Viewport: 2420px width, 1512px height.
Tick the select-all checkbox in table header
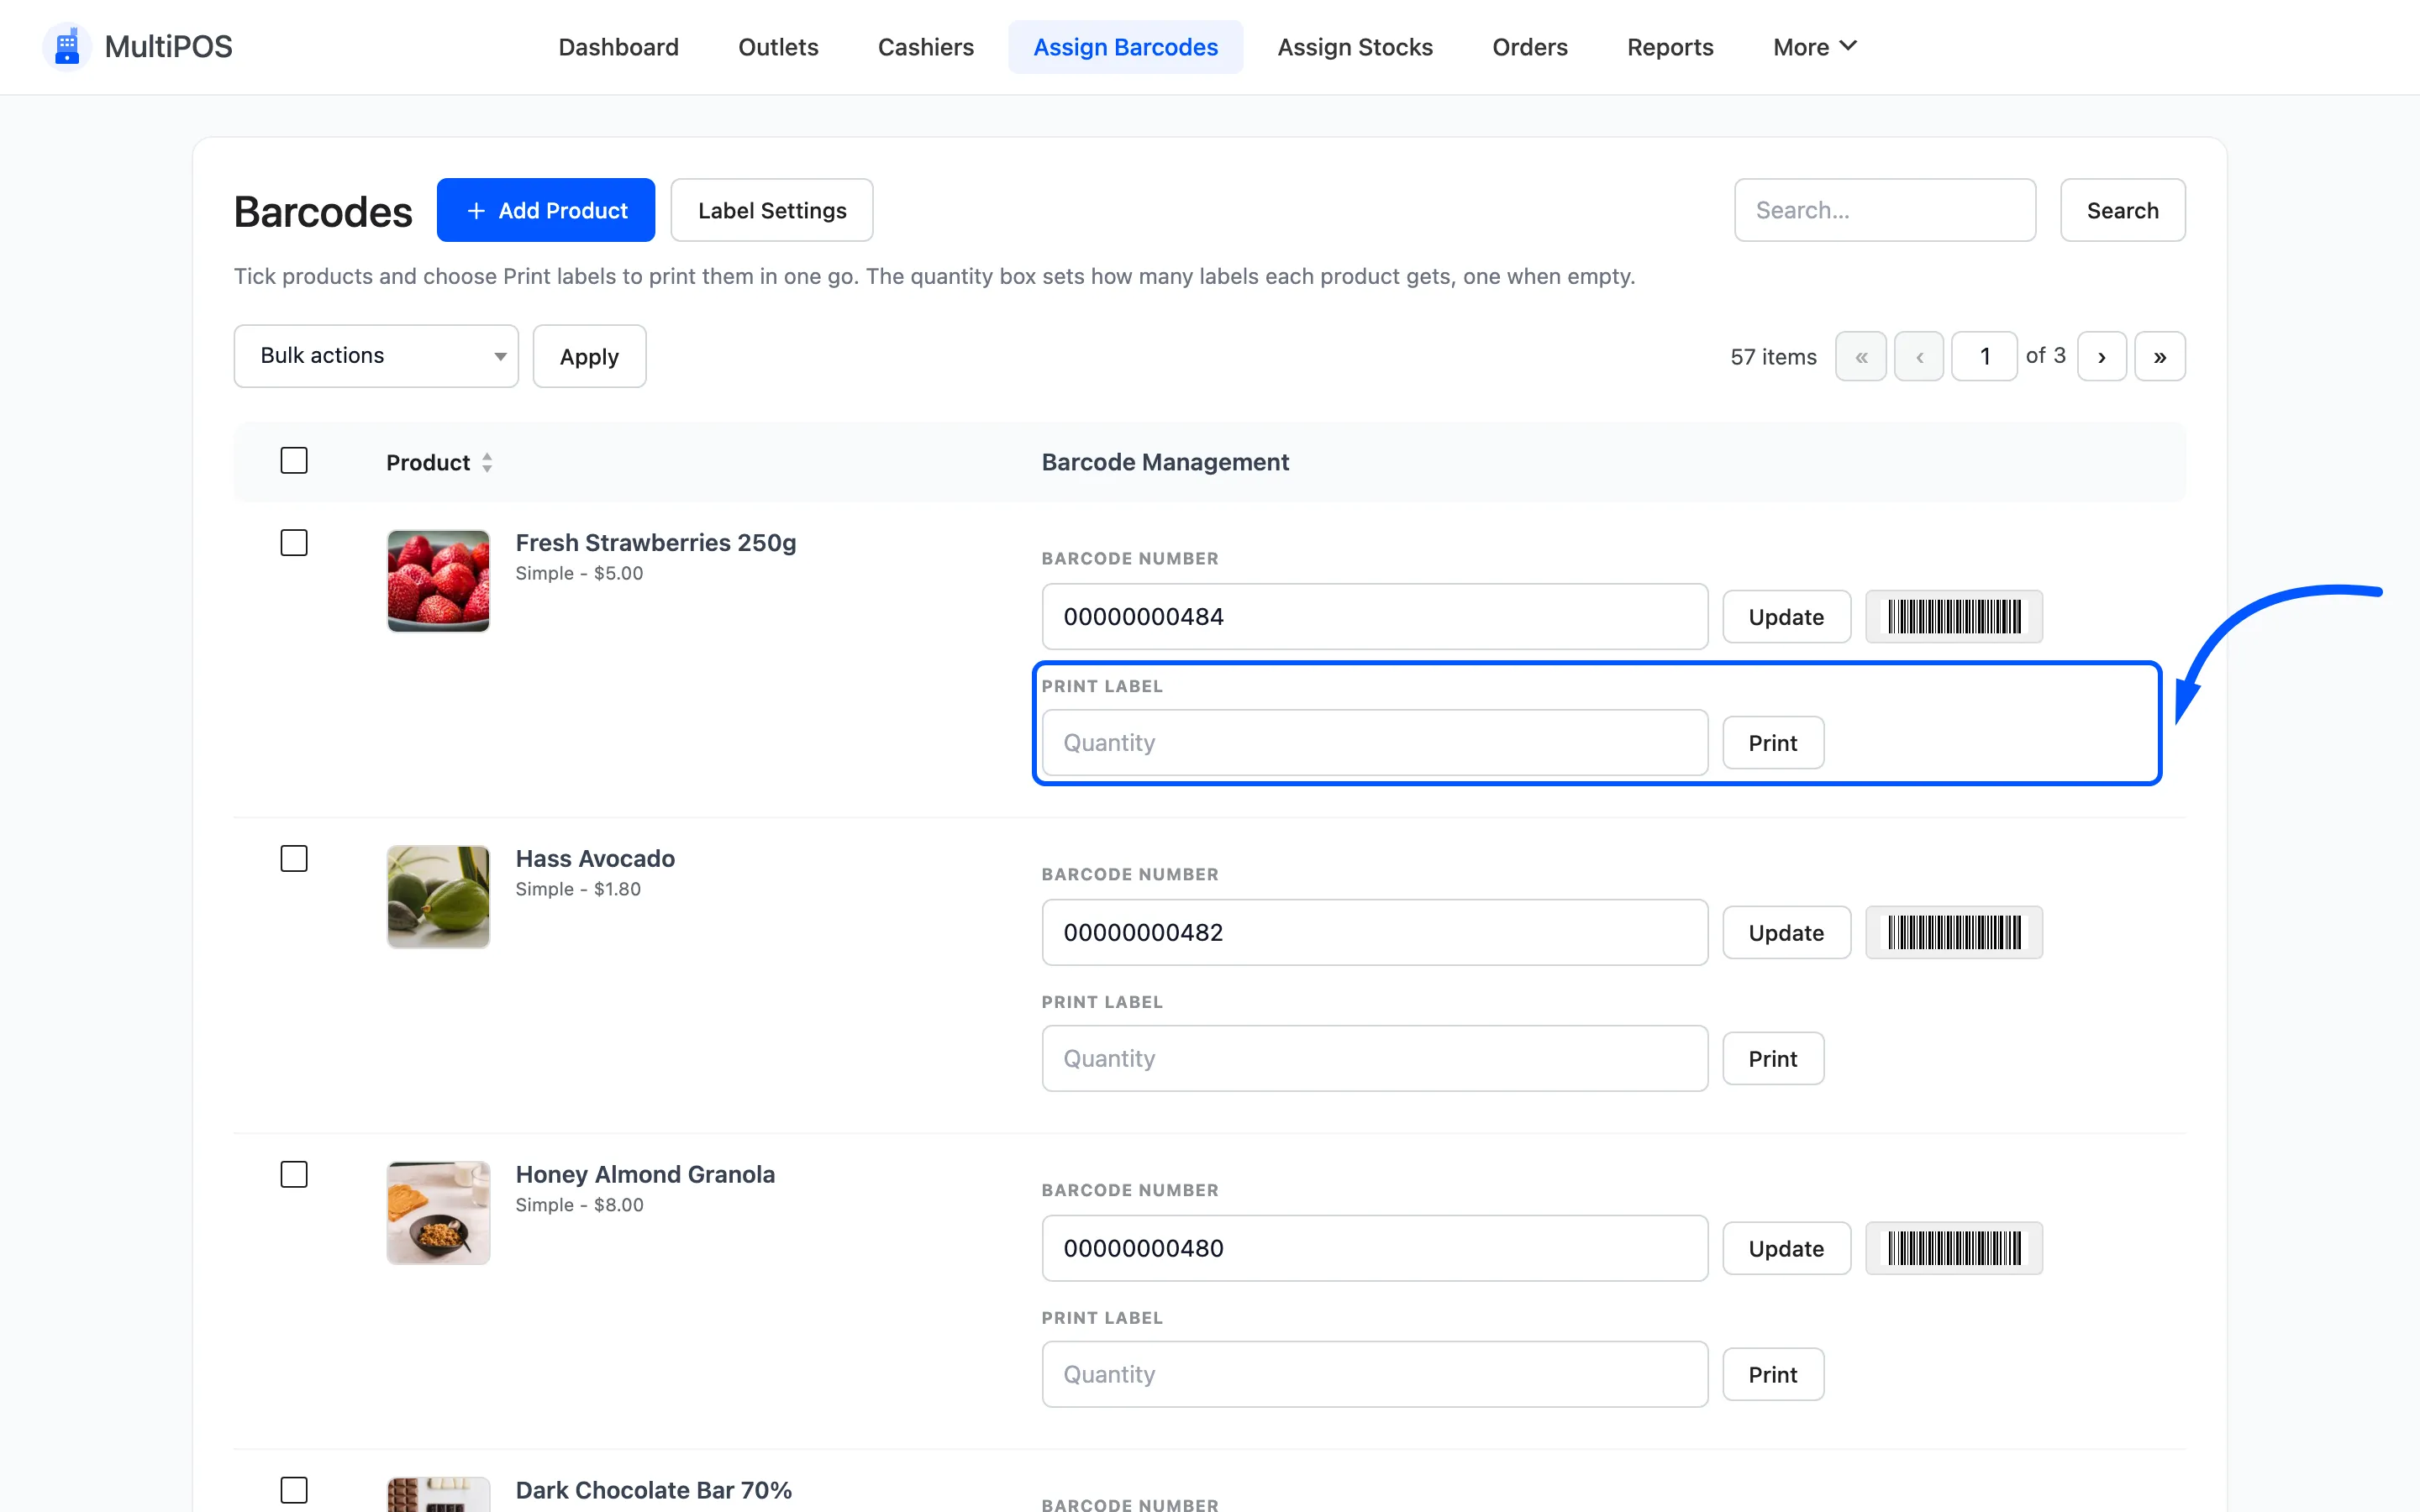(x=294, y=461)
